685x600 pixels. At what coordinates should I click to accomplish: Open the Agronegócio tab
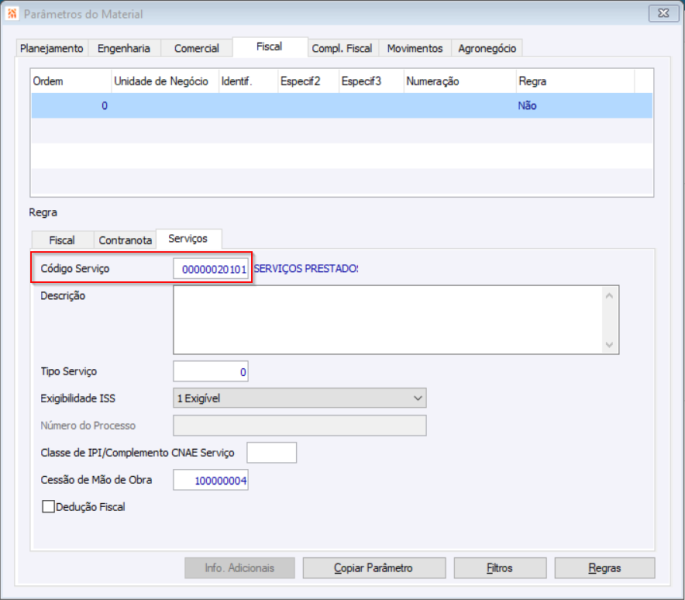[487, 48]
